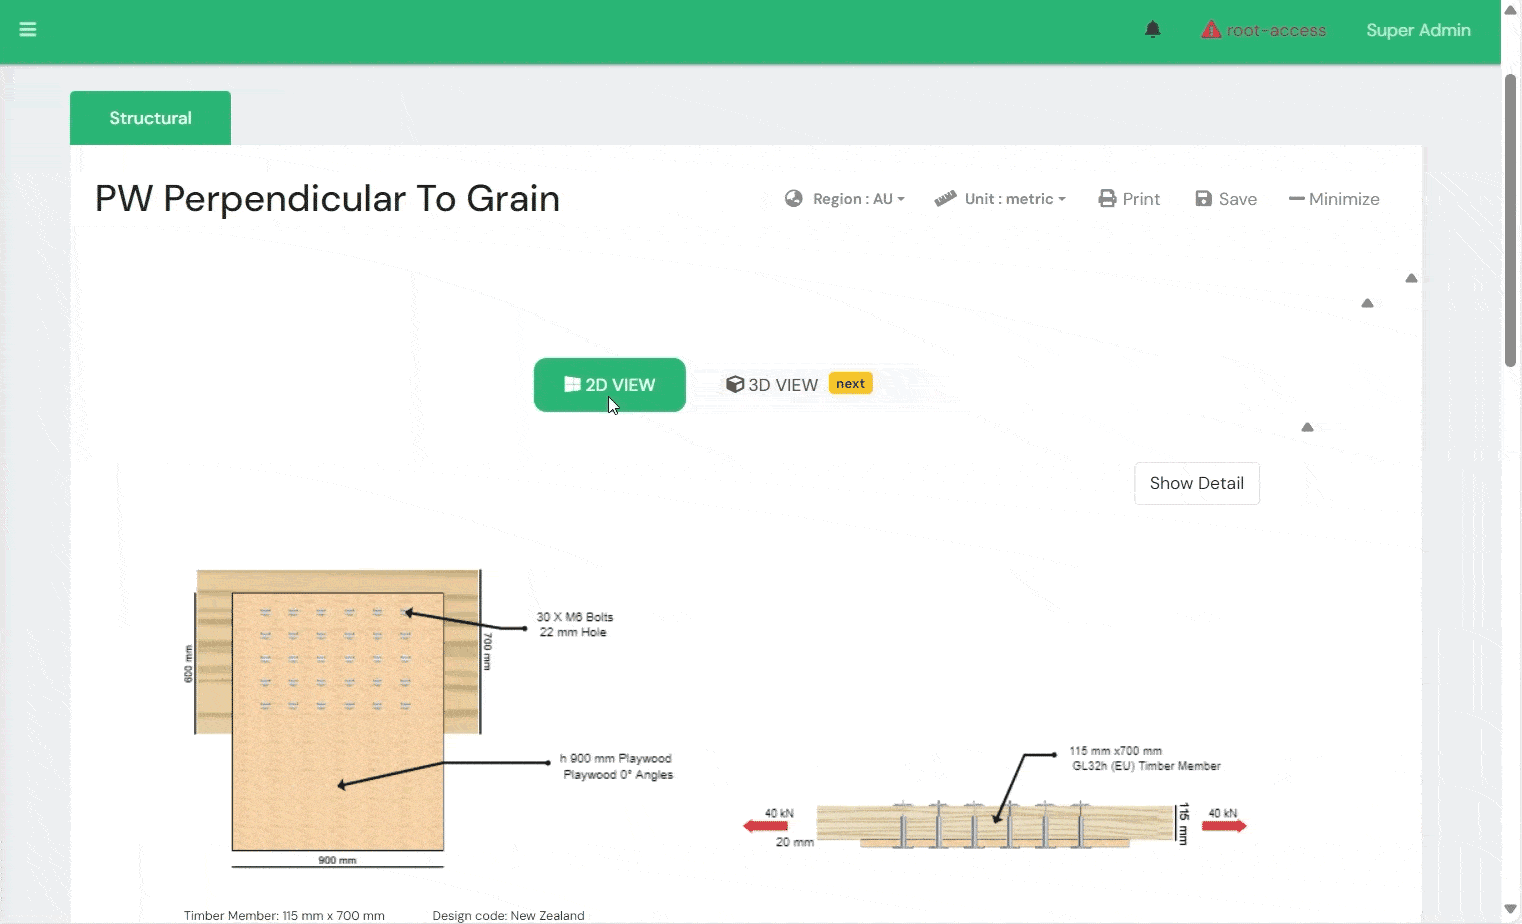Screen dimensions: 1522x924
Task: Switch to 2D VIEW
Action: [609, 385]
